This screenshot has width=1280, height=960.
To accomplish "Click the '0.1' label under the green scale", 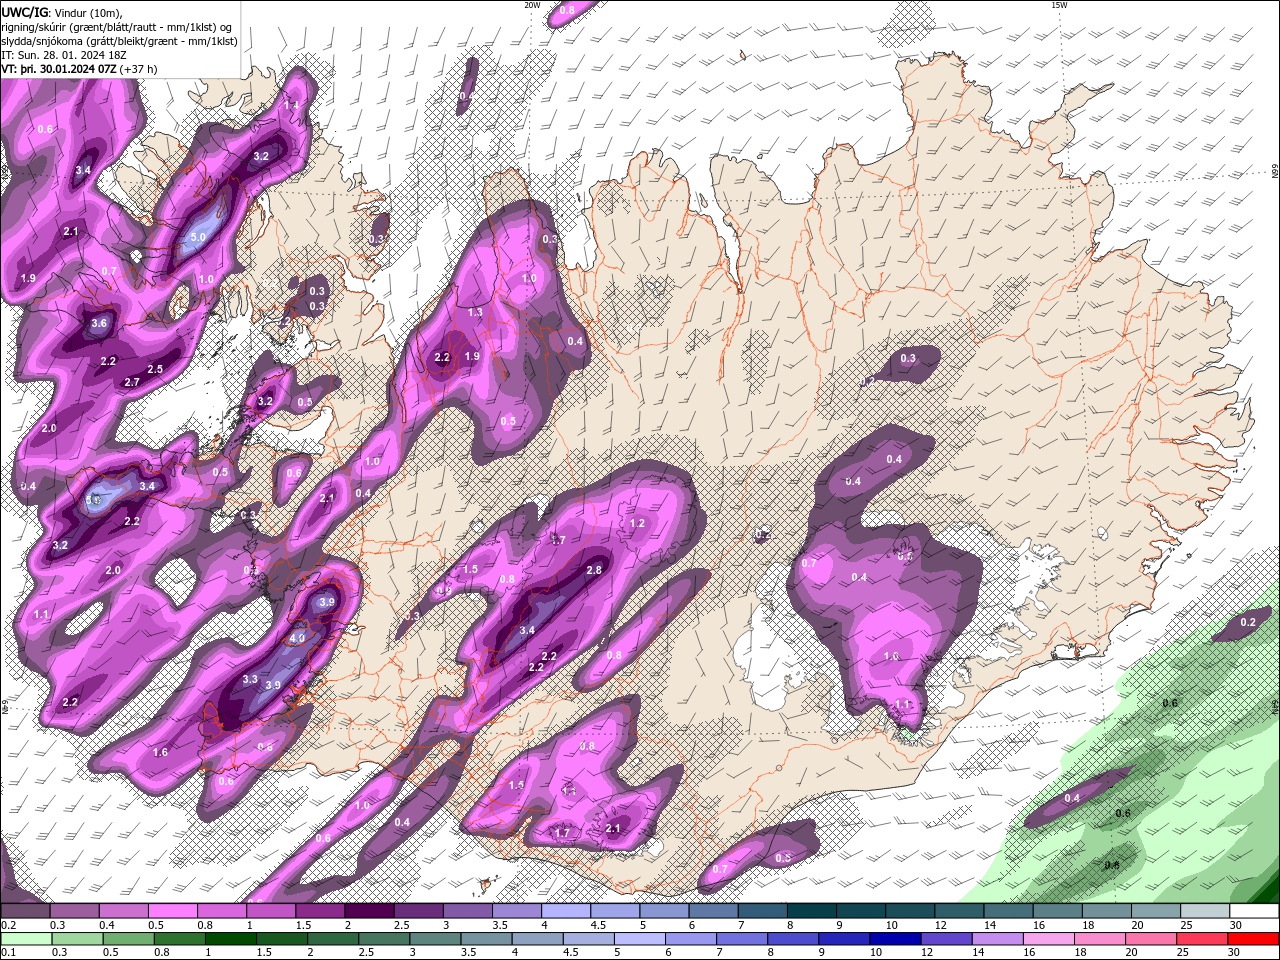I will click(8, 953).
